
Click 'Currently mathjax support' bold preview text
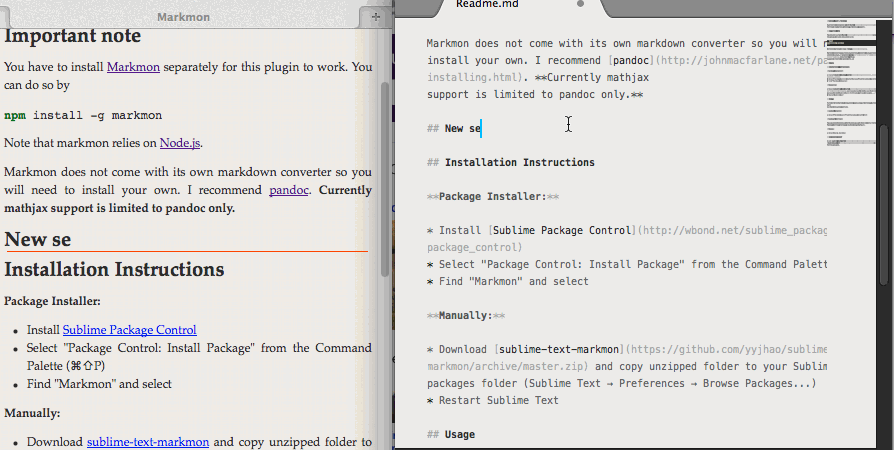(188, 199)
